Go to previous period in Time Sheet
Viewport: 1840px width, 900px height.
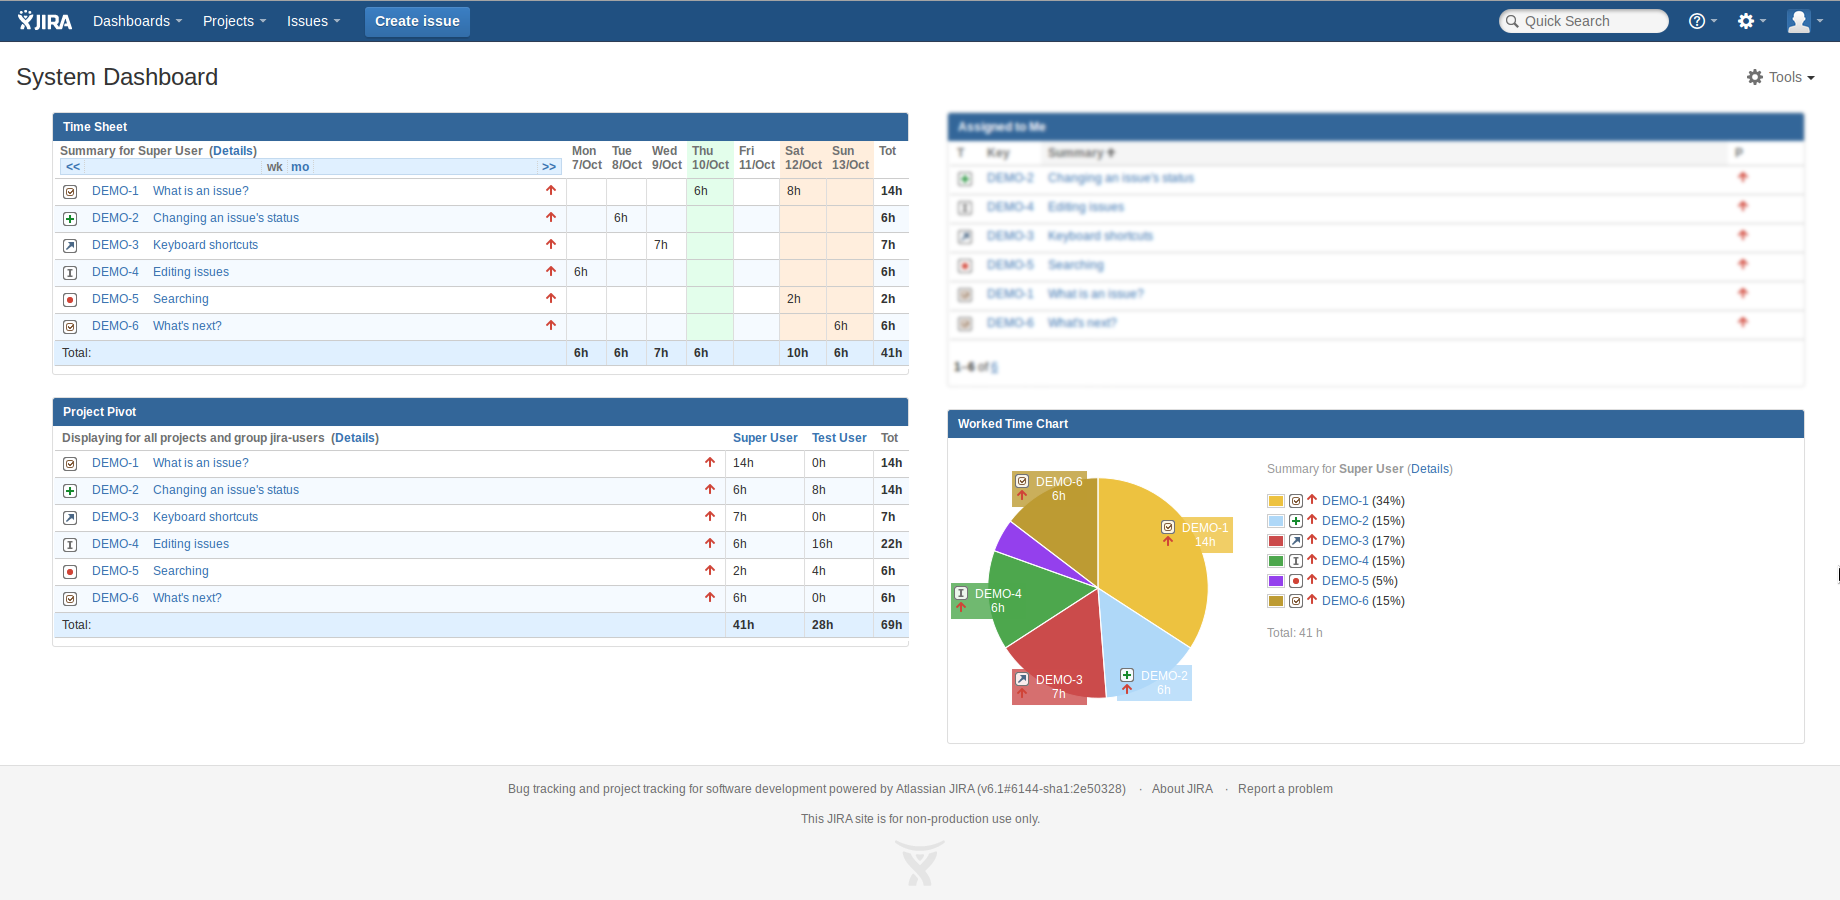73,167
